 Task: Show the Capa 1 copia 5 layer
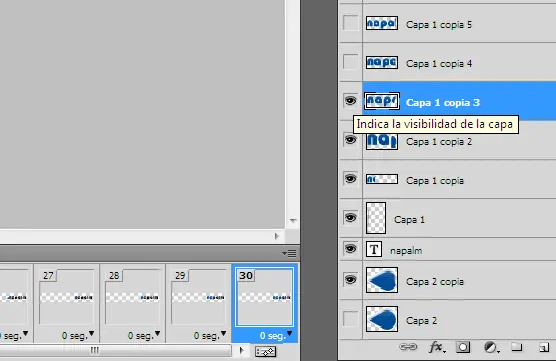pos(351,23)
